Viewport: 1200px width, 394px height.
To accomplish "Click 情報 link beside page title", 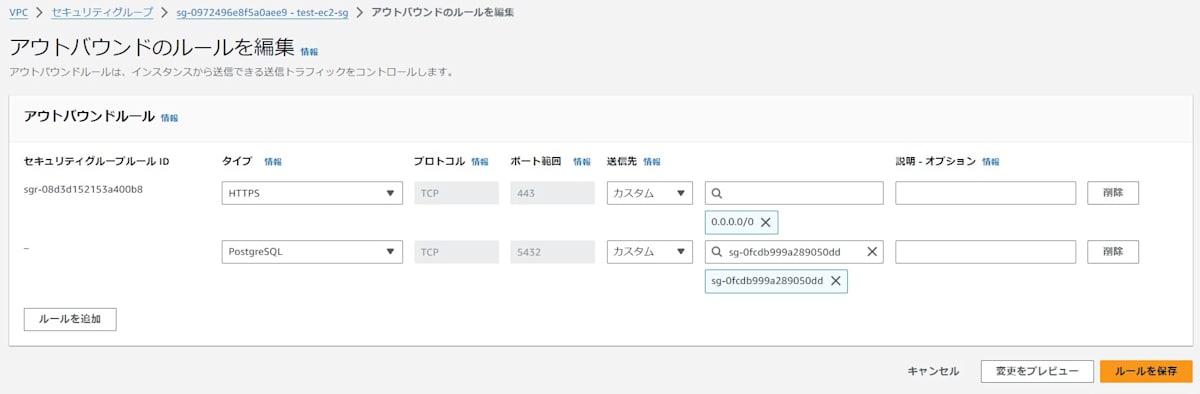I will coord(309,51).
